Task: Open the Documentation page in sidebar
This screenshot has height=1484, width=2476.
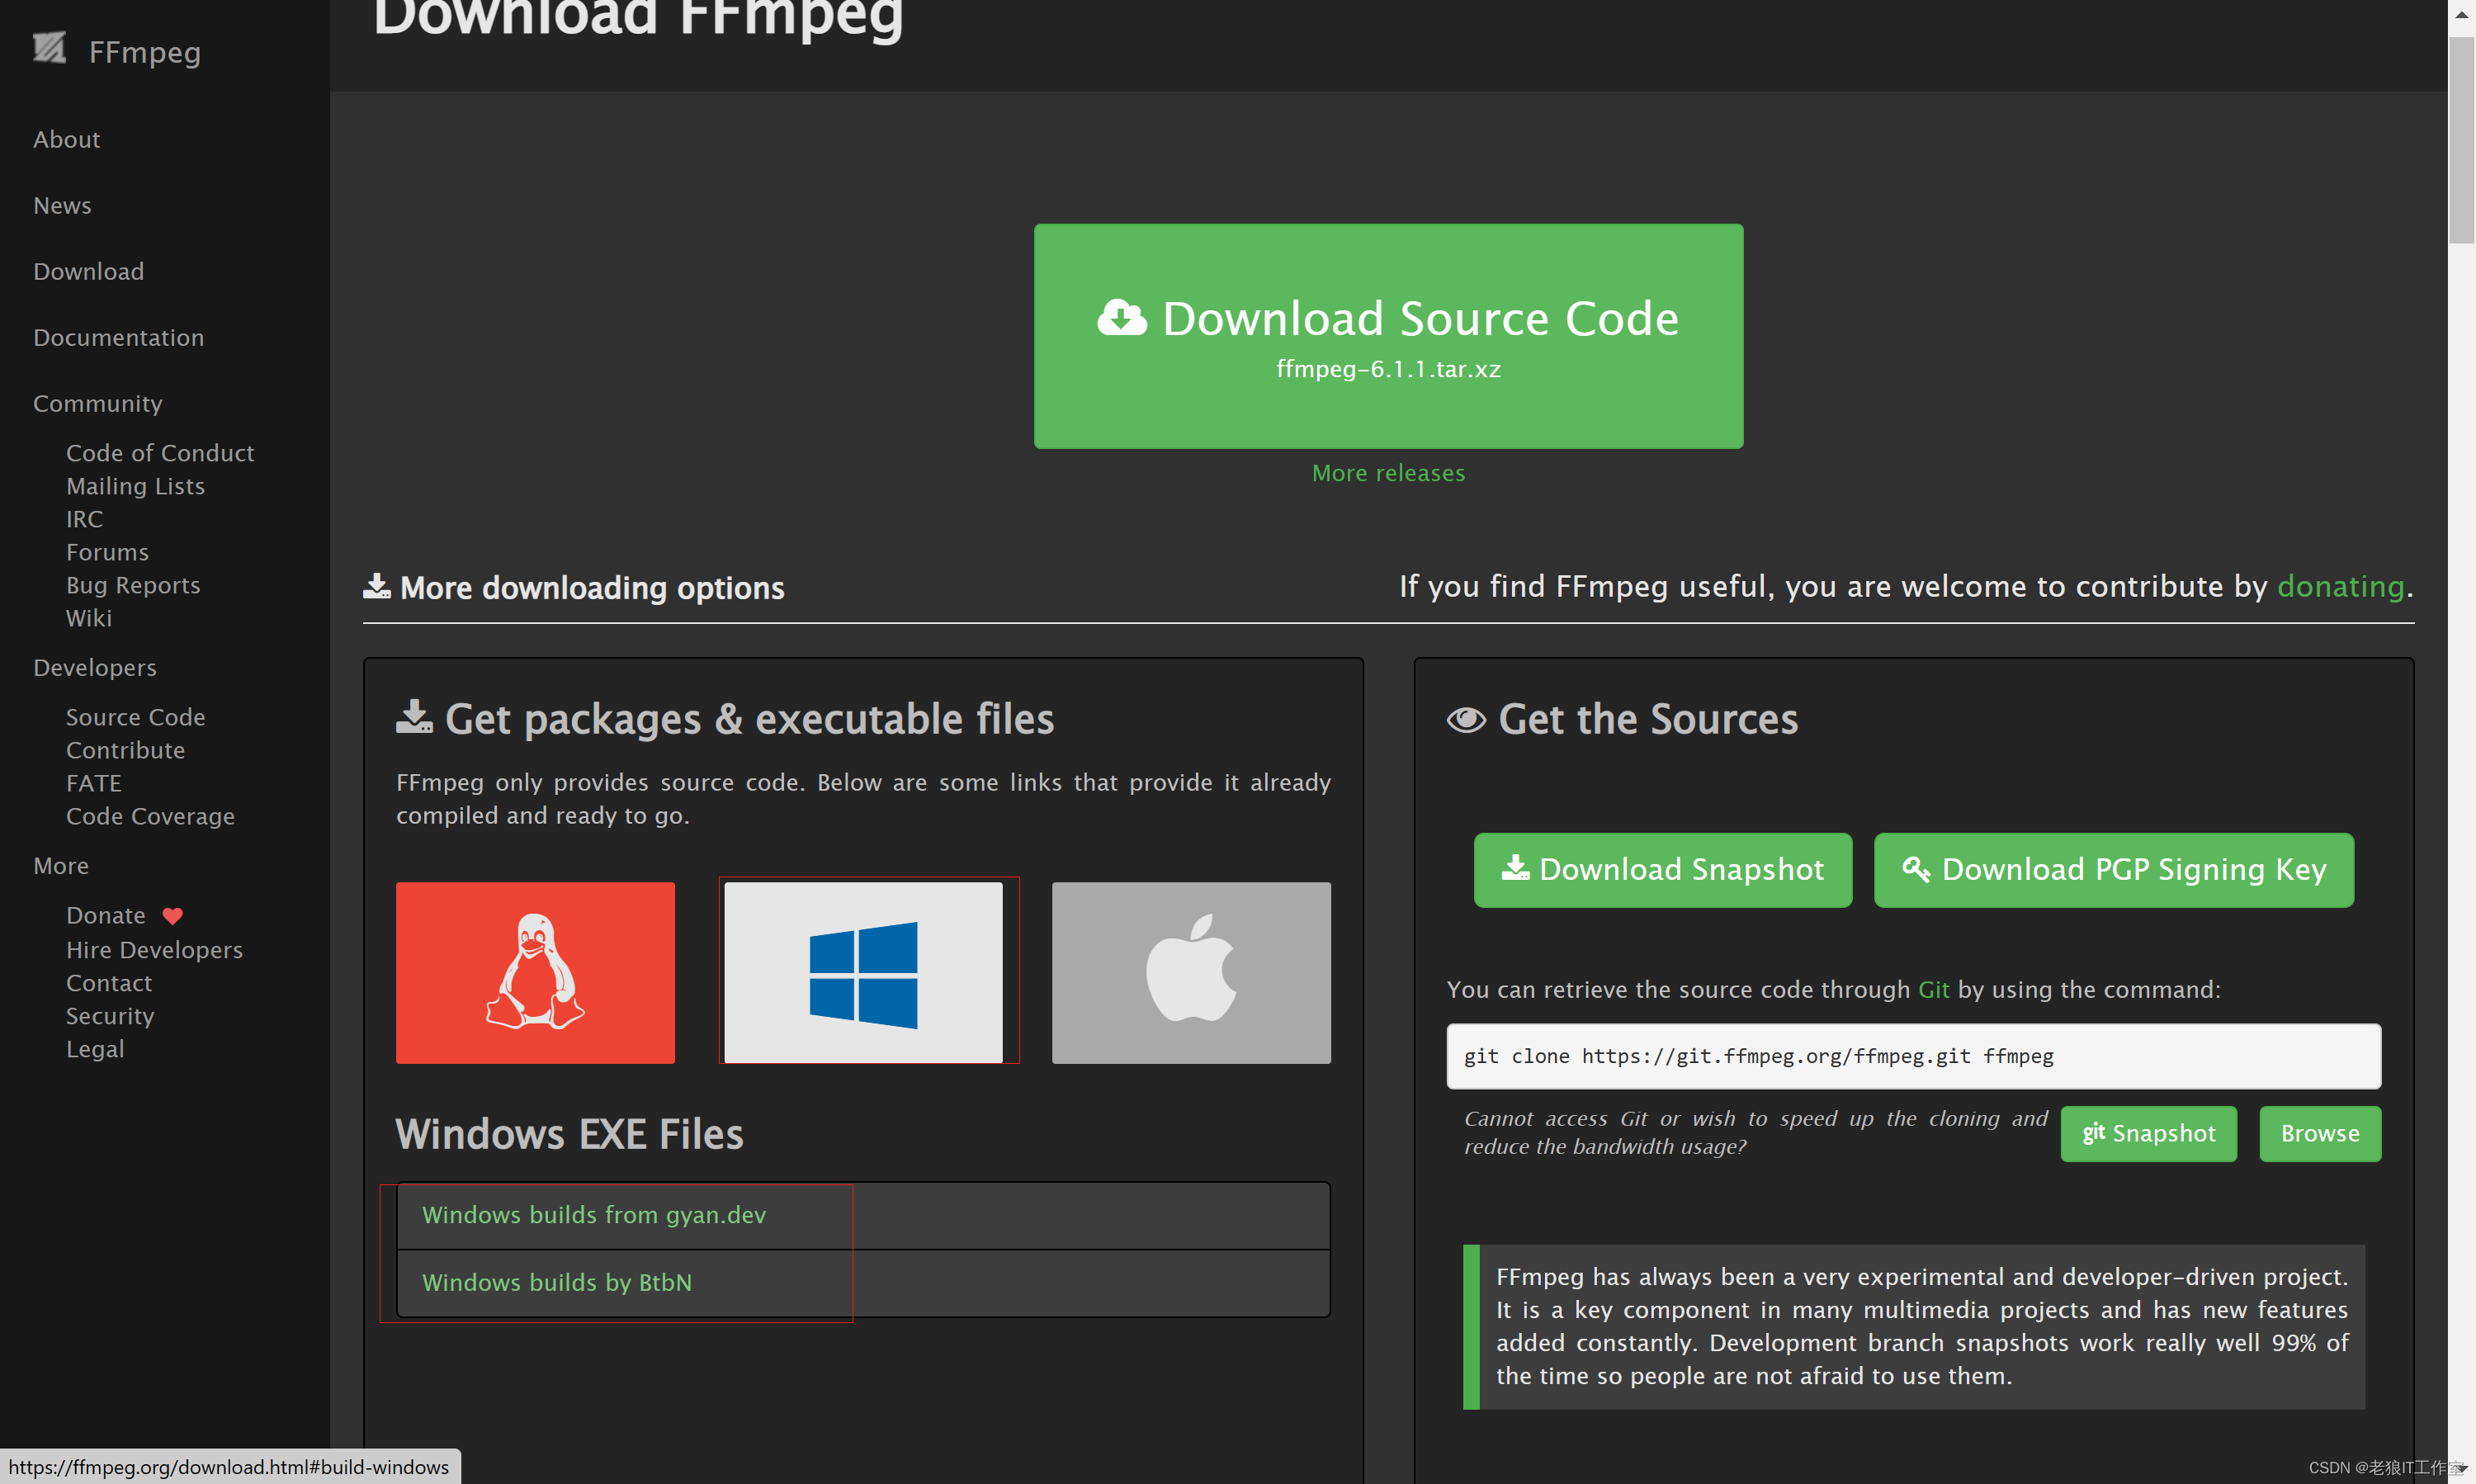Action: coord(118,336)
